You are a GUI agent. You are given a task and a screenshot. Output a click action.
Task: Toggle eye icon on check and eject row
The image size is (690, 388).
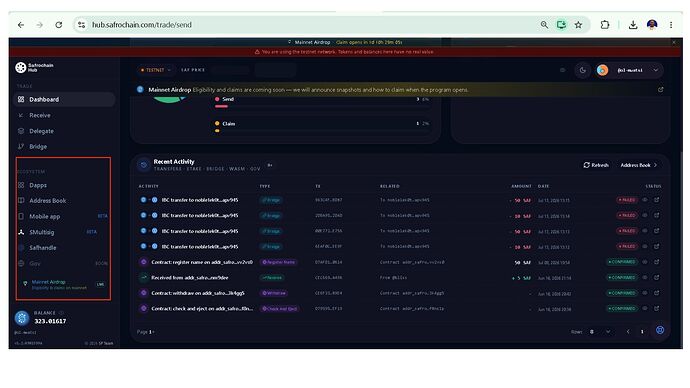(645, 308)
